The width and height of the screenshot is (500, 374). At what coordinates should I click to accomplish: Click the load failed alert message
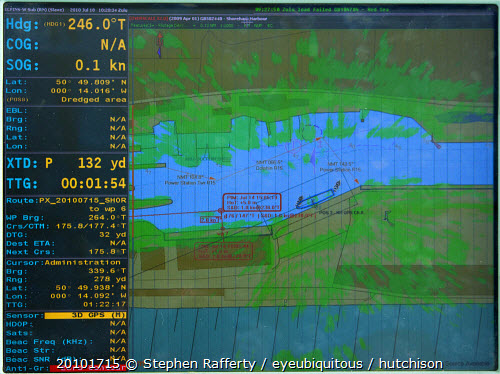(322, 10)
